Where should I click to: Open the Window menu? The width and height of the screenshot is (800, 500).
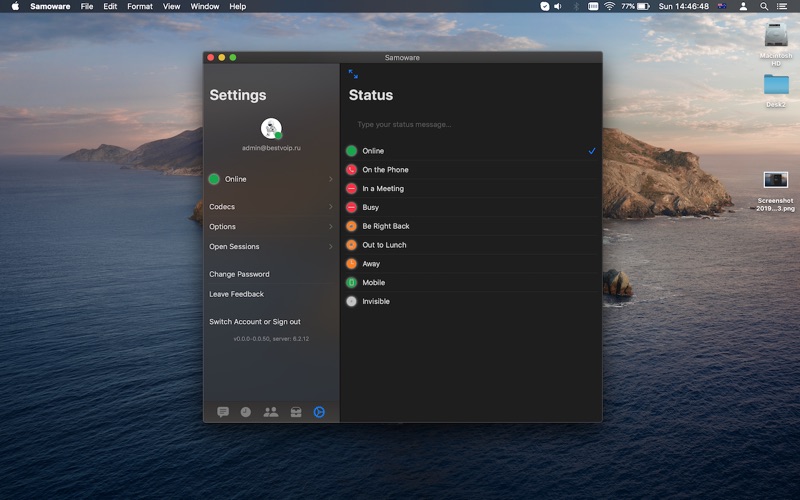[x=205, y=6]
